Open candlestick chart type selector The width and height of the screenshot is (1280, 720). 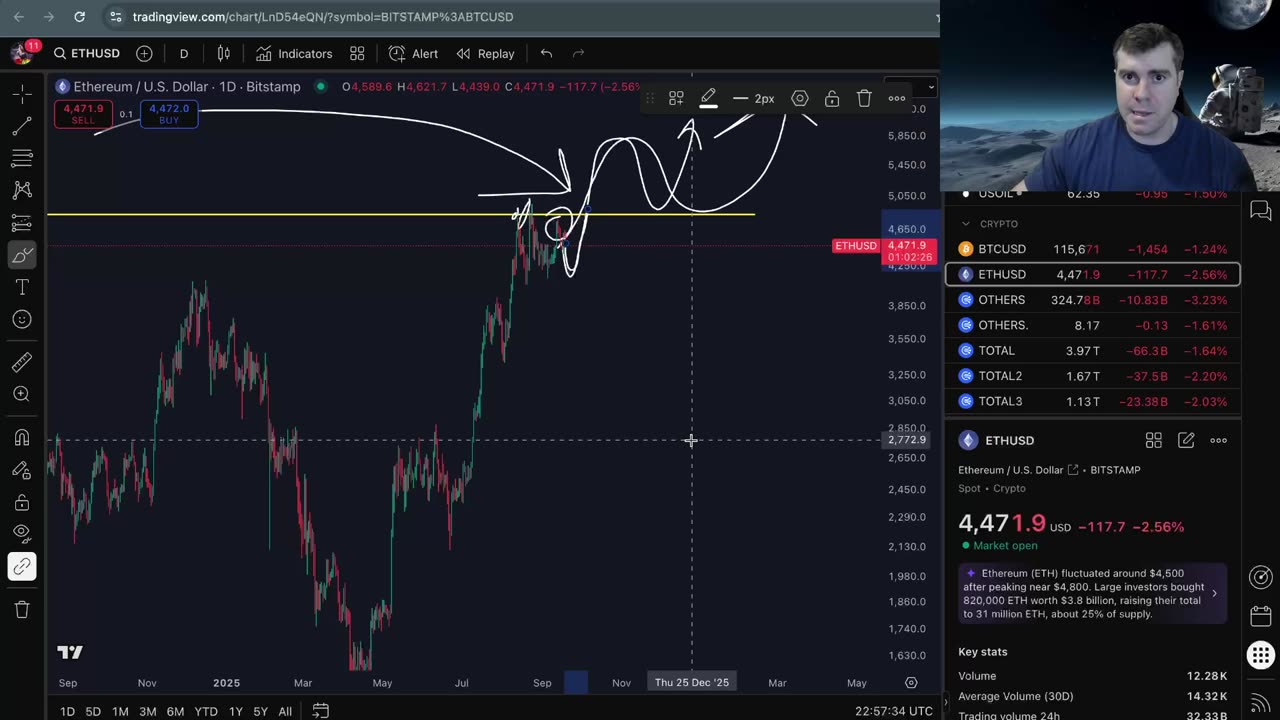click(x=224, y=54)
